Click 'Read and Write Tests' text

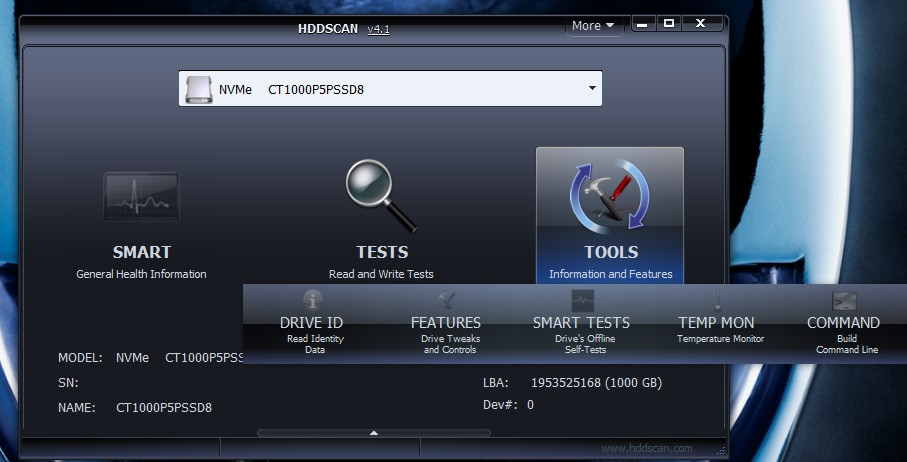pyautogui.click(x=381, y=274)
